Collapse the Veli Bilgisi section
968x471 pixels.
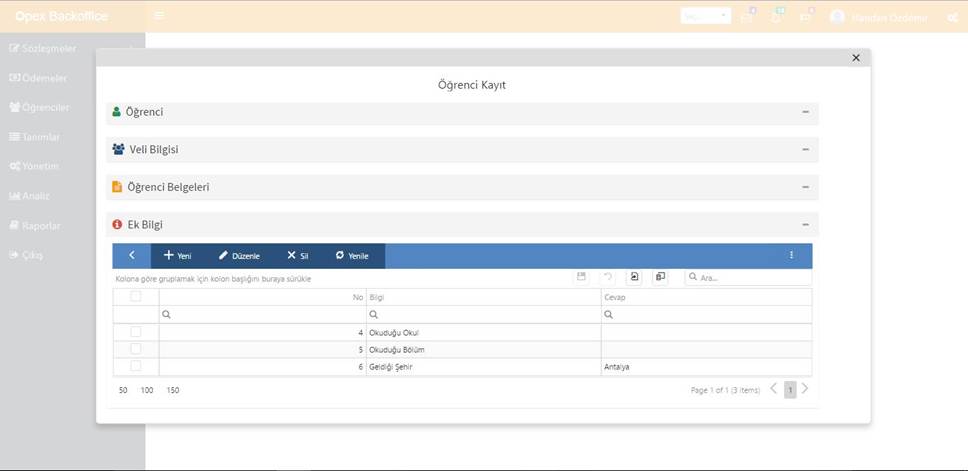(x=805, y=149)
